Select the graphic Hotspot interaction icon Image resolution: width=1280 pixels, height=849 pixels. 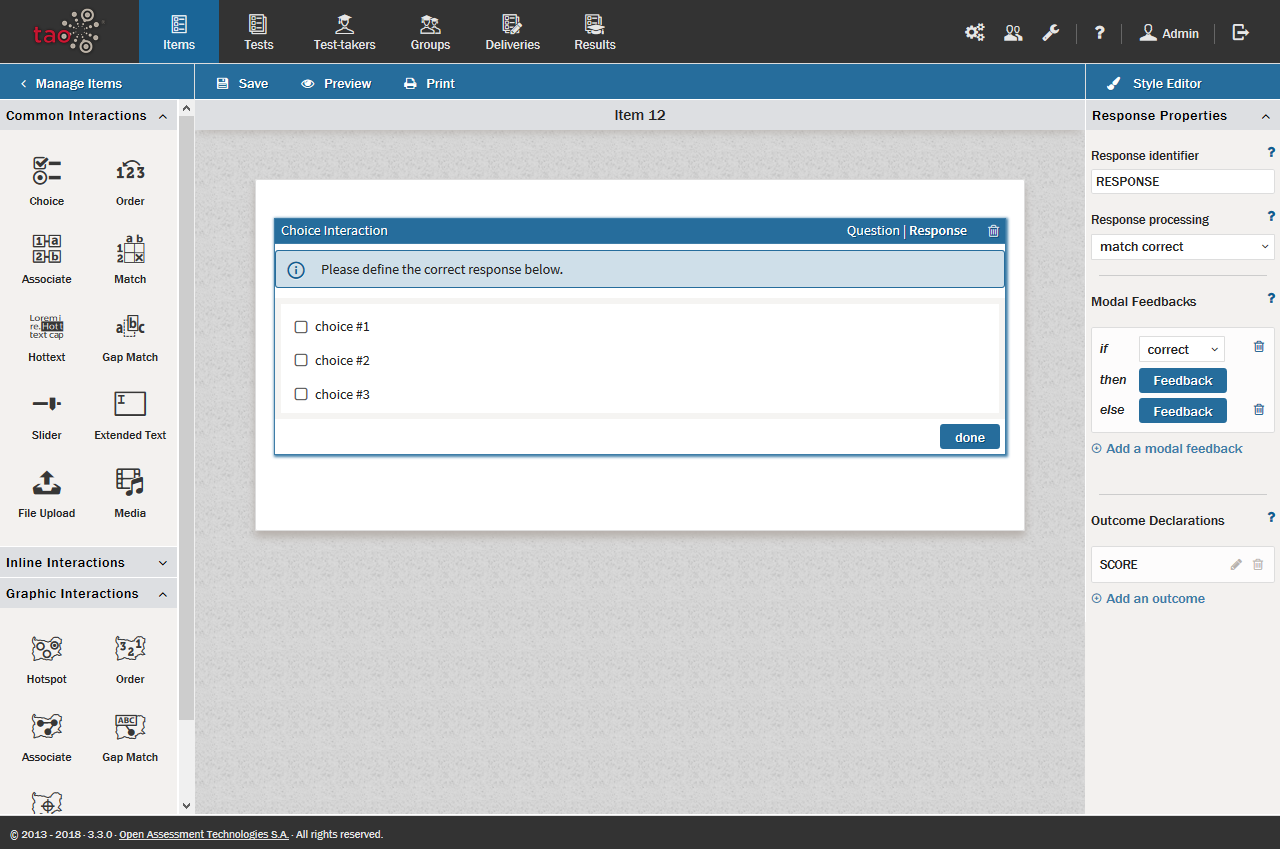(46, 649)
